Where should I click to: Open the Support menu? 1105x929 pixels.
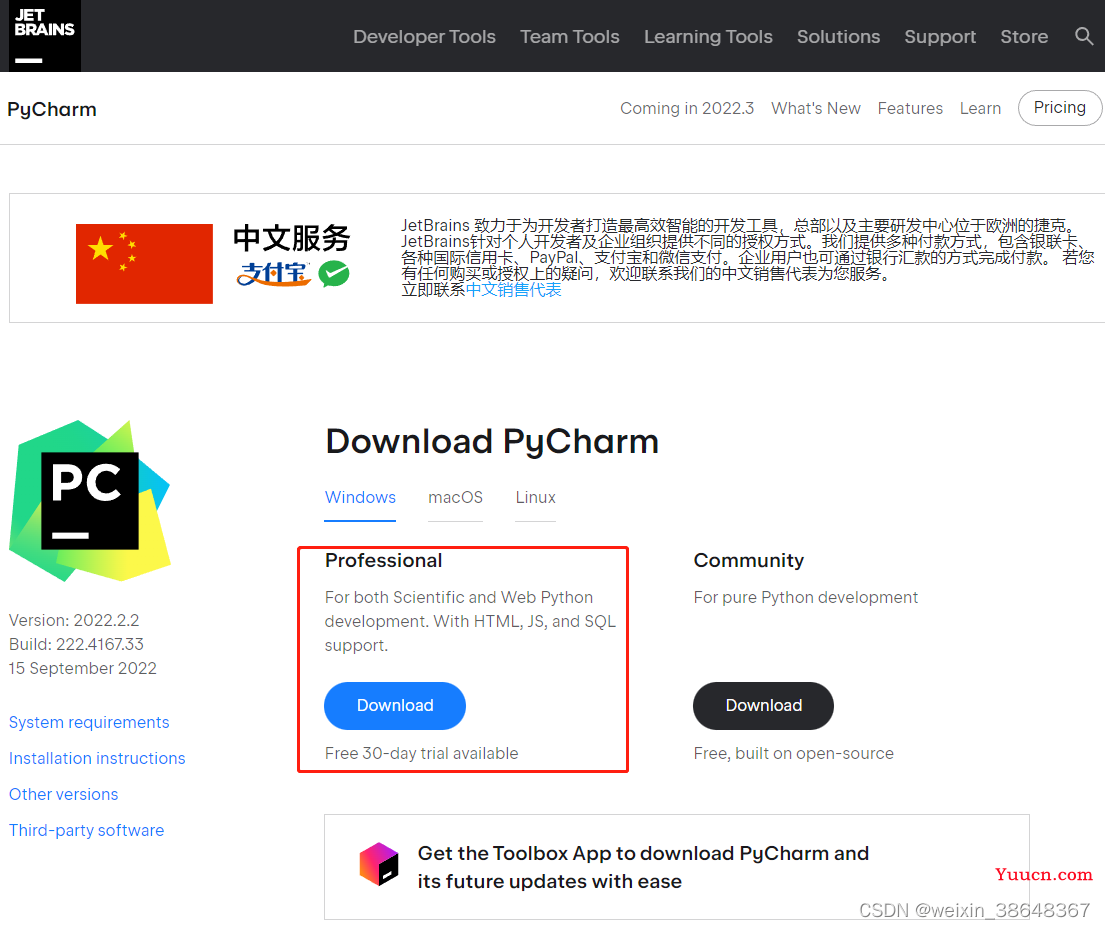pos(940,37)
